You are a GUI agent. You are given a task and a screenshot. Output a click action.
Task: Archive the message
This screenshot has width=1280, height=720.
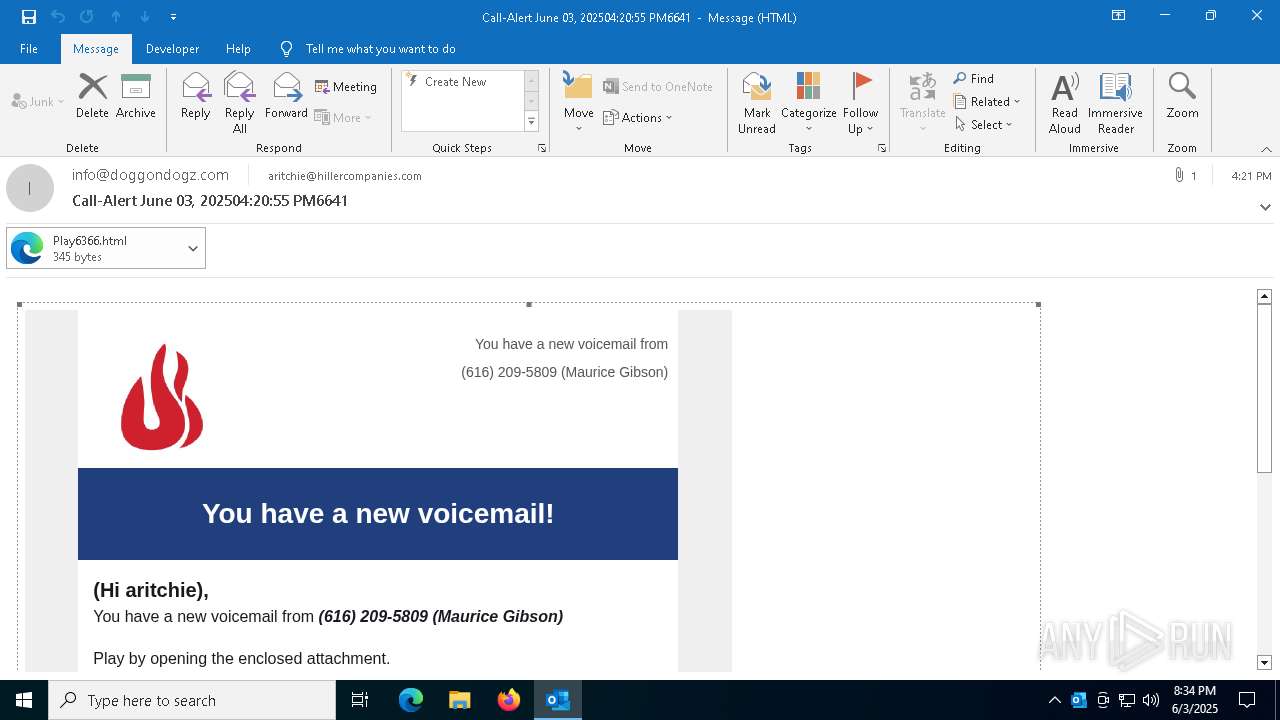(136, 97)
